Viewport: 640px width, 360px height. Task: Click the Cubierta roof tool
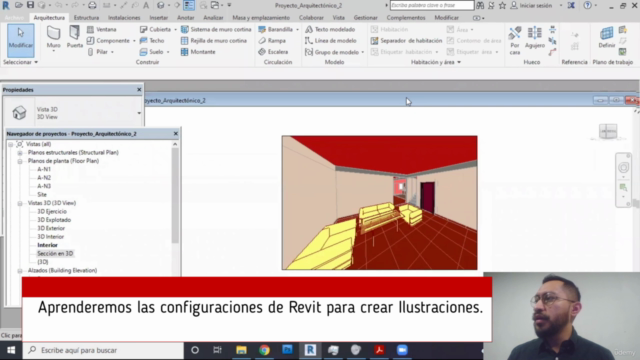click(155, 29)
